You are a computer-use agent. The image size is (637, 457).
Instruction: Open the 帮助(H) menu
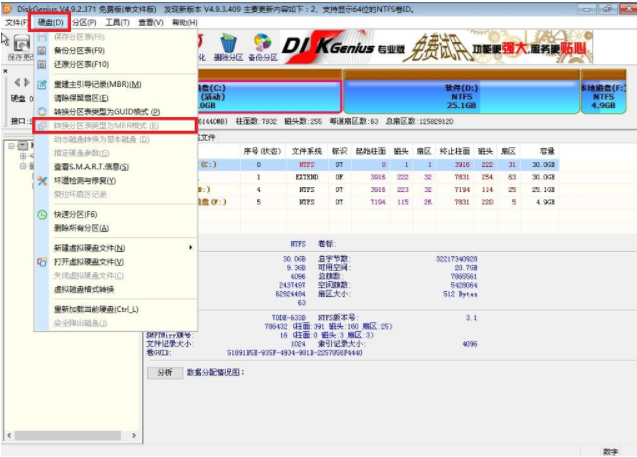tap(184, 22)
